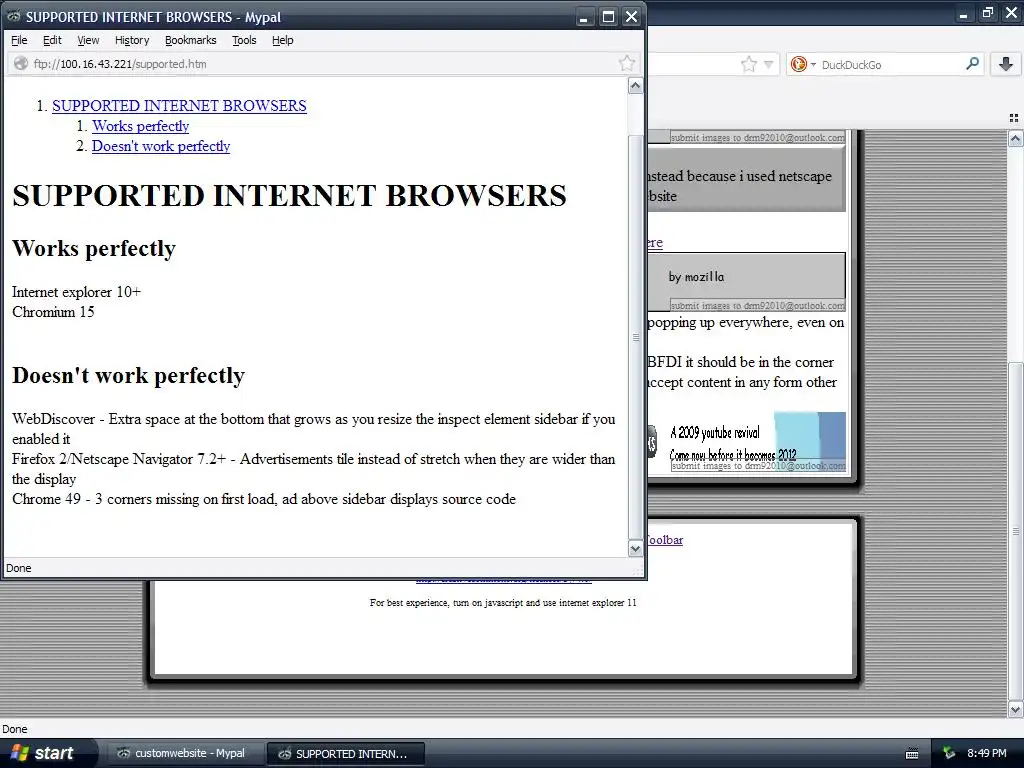
Task: Click the magnifier search icon
Action: tap(972, 64)
